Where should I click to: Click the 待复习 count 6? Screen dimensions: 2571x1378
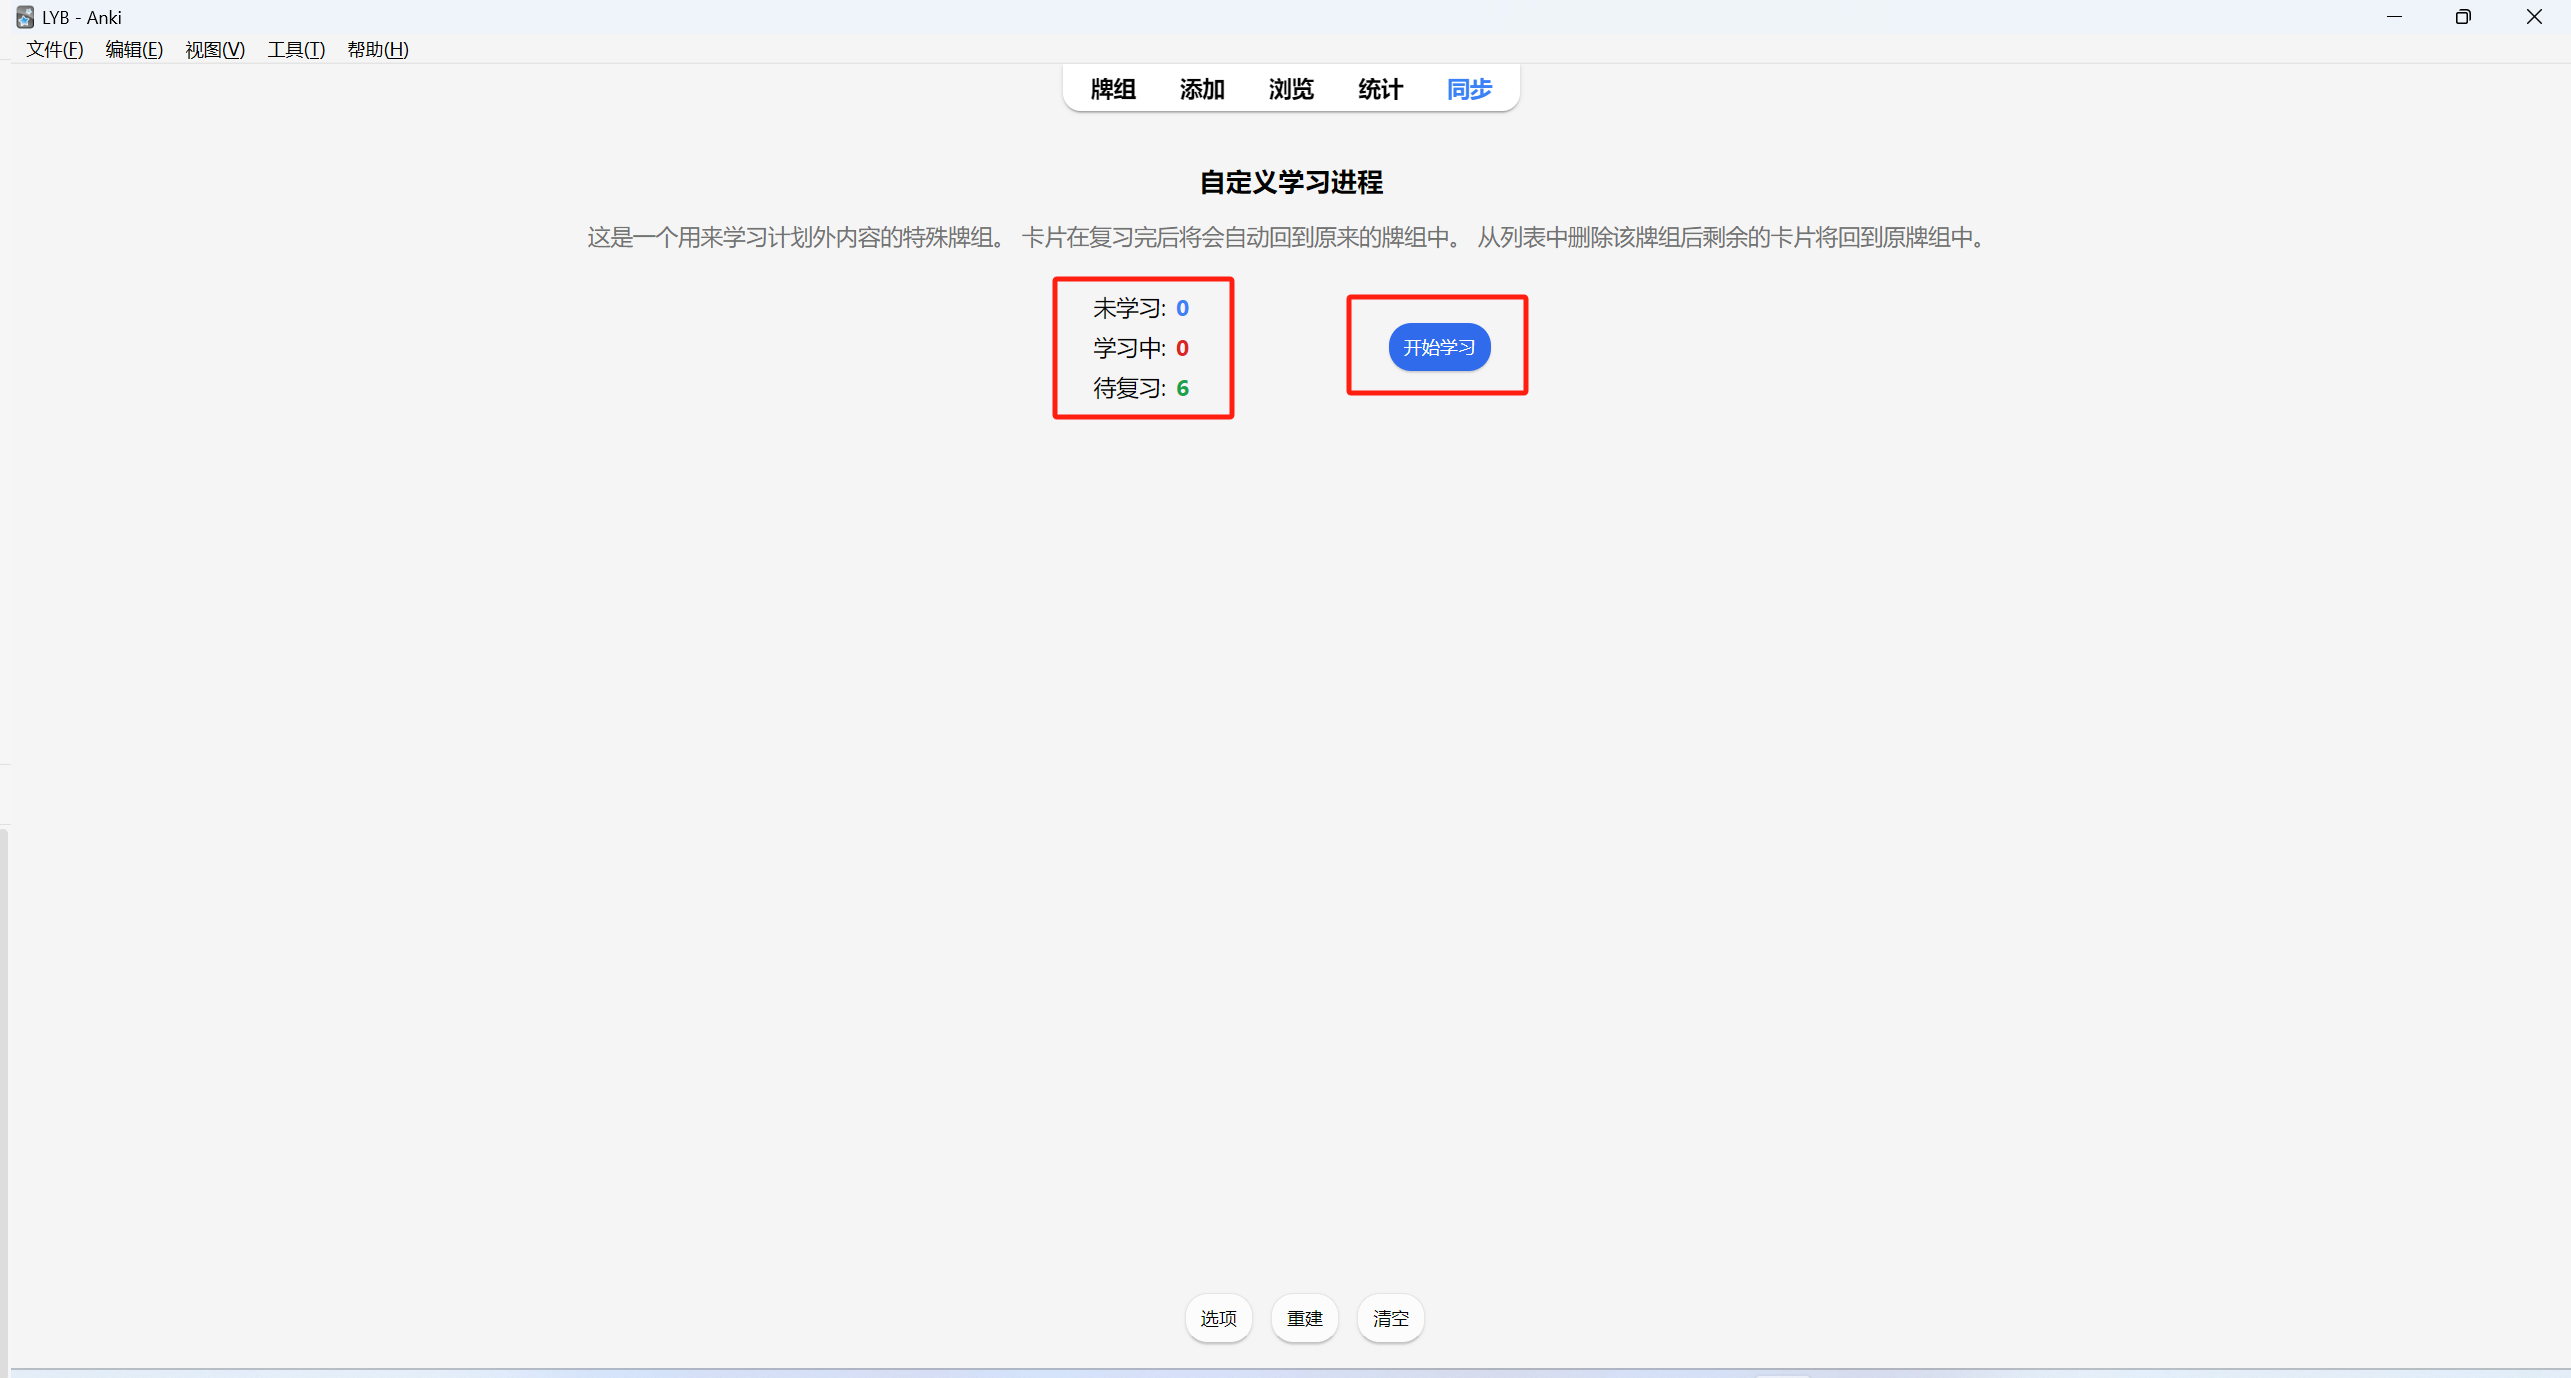tap(1182, 388)
